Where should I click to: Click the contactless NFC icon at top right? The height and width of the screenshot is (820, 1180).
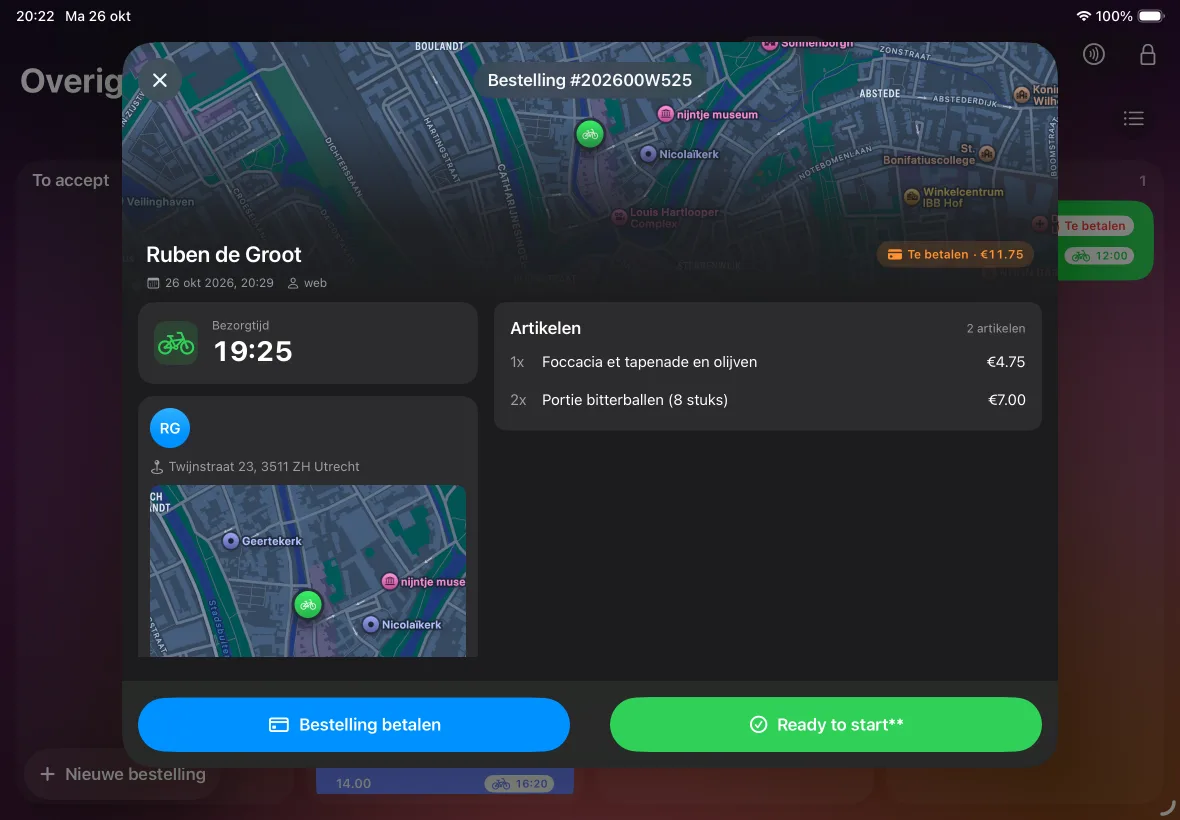[x=1093, y=54]
